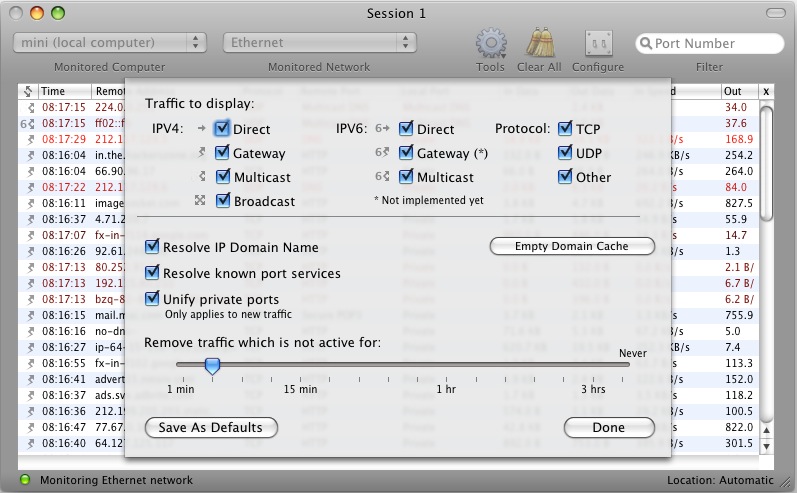
Task: Uncheck the IPv4 Gateway checkbox
Action: [x=222, y=153]
